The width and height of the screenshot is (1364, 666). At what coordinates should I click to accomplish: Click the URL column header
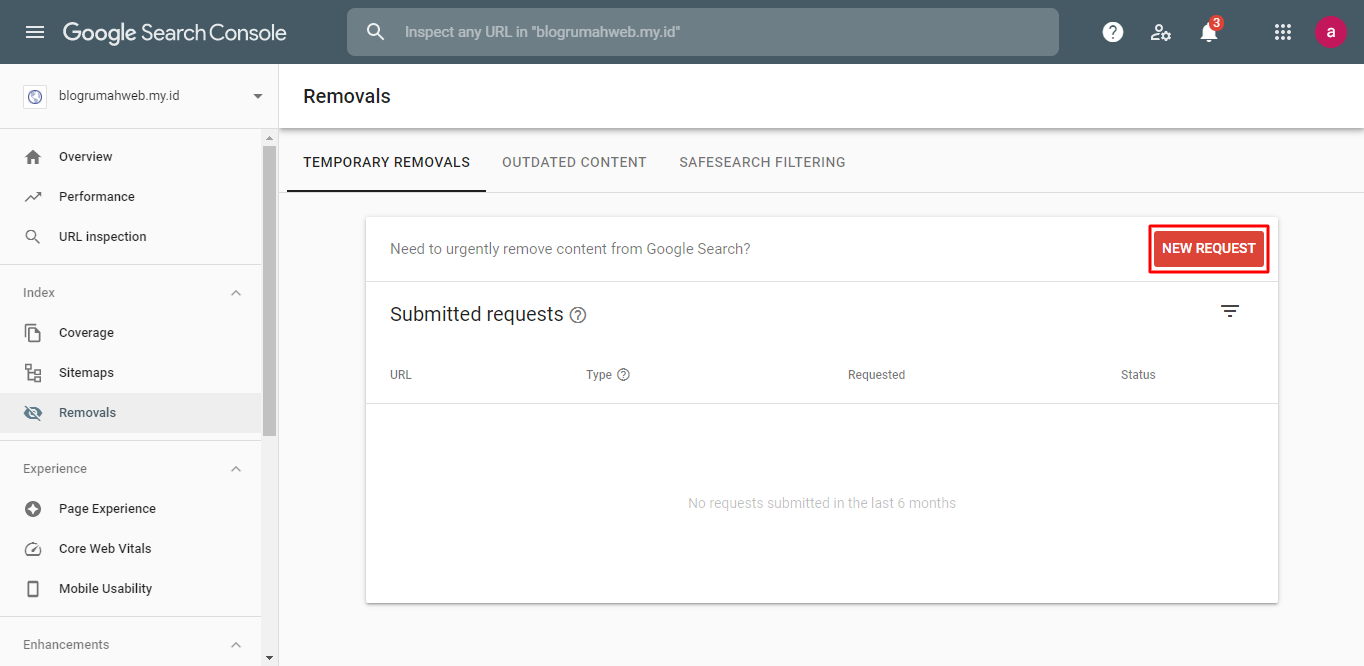pos(401,375)
